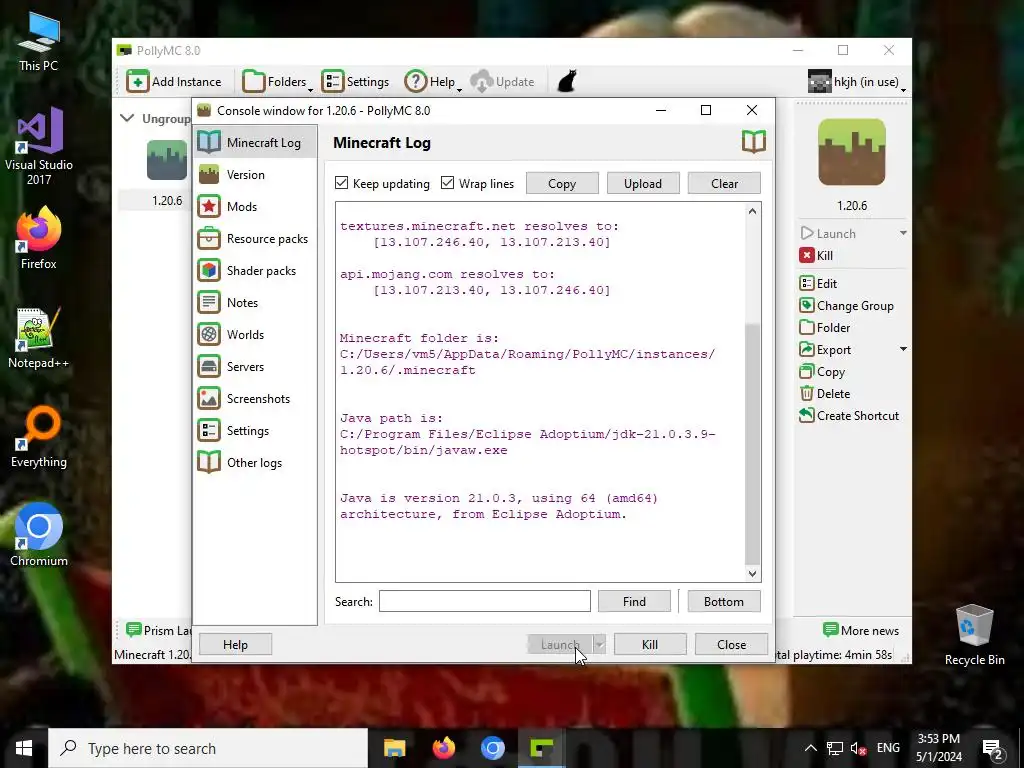Click the console Kill button

(650, 645)
